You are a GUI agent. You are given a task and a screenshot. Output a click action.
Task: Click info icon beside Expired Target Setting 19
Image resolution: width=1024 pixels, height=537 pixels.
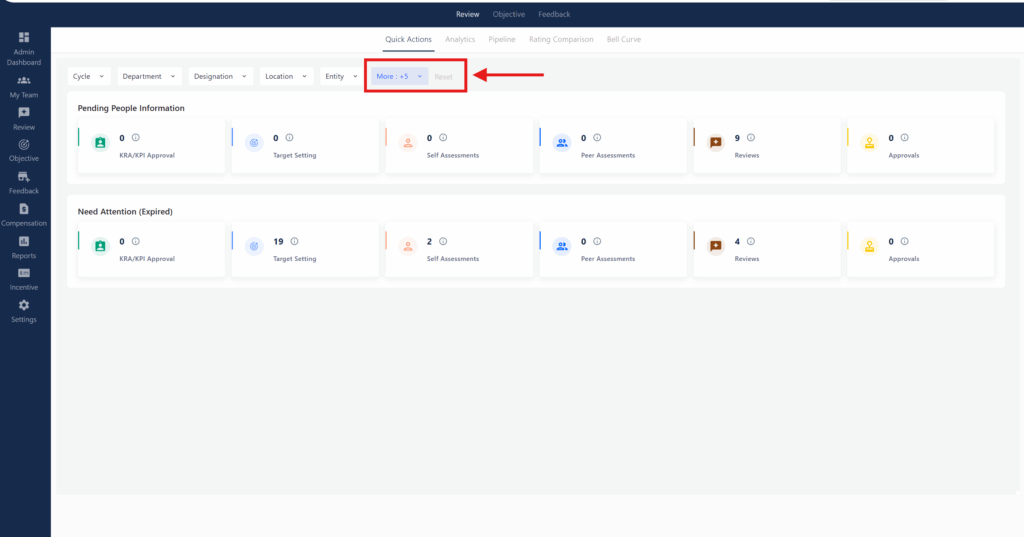click(295, 242)
